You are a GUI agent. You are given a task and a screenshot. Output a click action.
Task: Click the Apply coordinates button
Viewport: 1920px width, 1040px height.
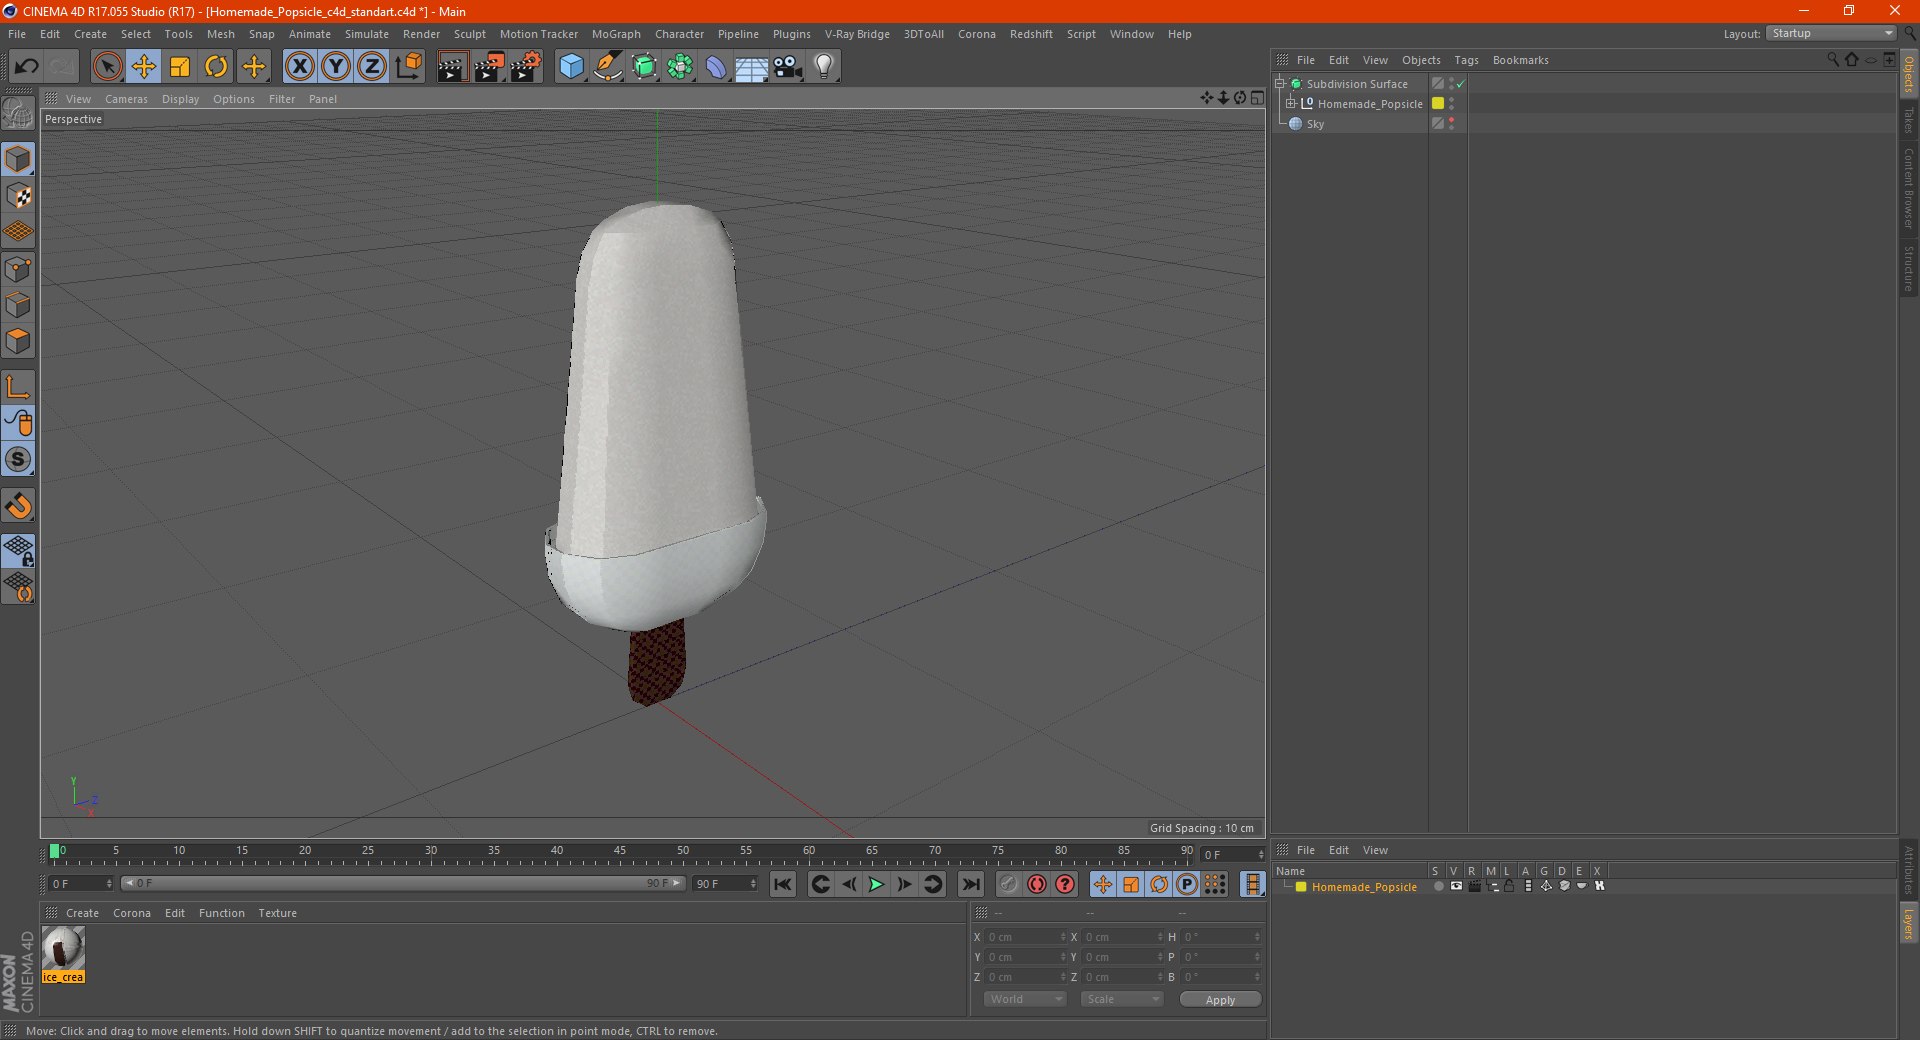pyautogui.click(x=1220, y=1000)
